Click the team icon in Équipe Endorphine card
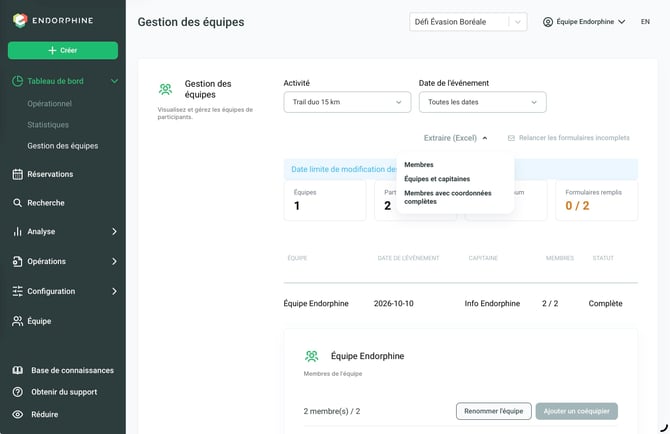The height and width of the screenshot is (434, 670). pos(311,356)
